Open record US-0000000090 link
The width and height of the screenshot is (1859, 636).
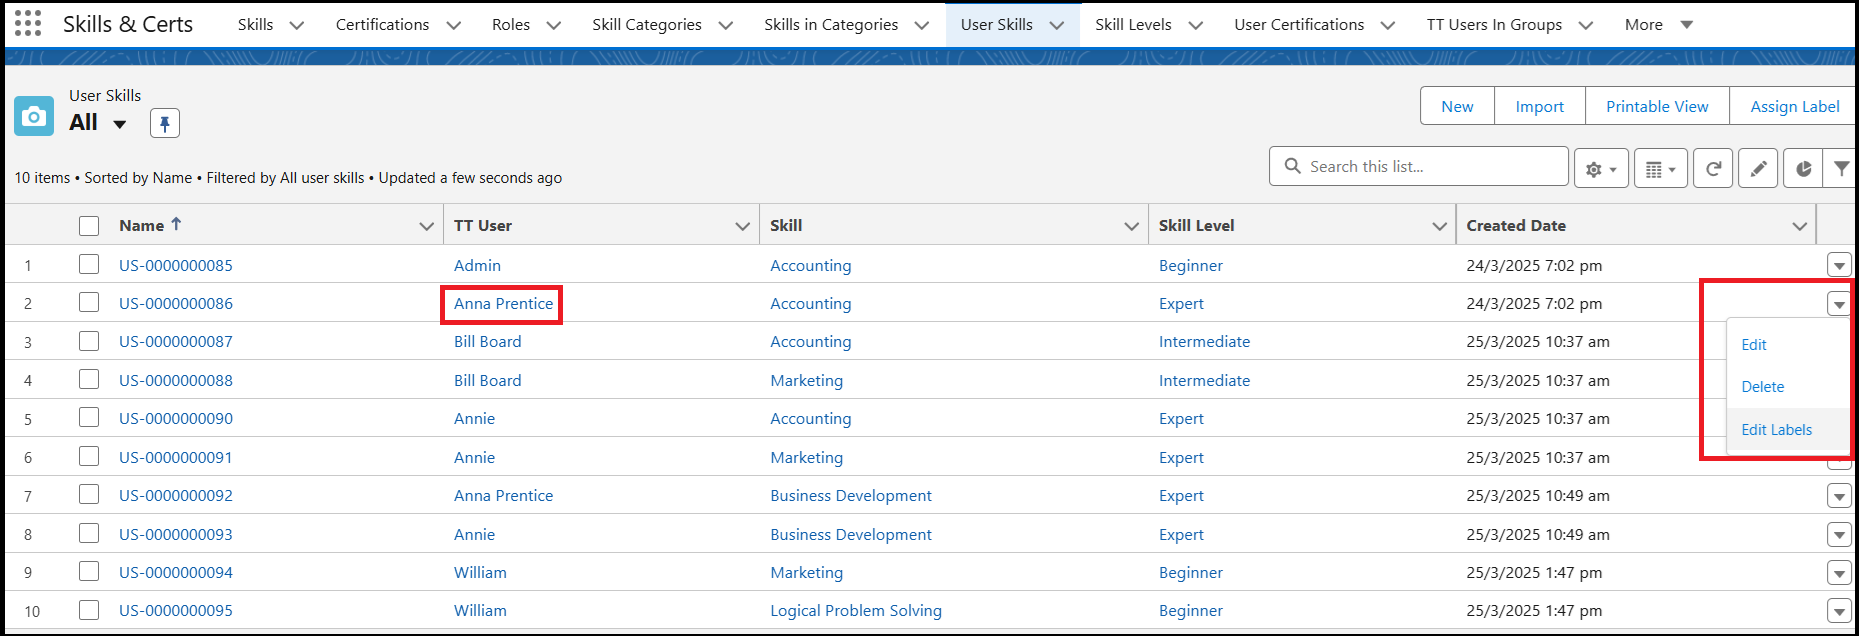[176, 418]
